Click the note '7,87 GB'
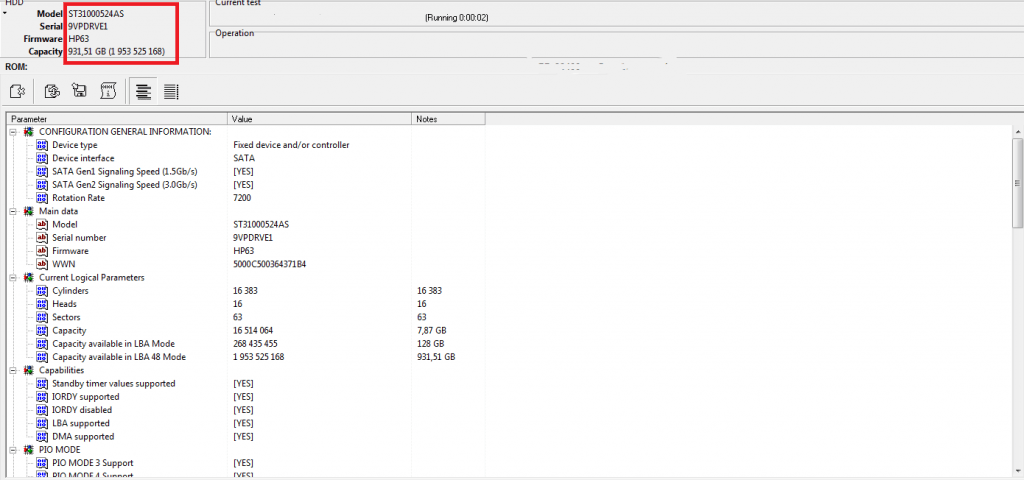Screen dimensions: 1024x480 tap(432, 330)
